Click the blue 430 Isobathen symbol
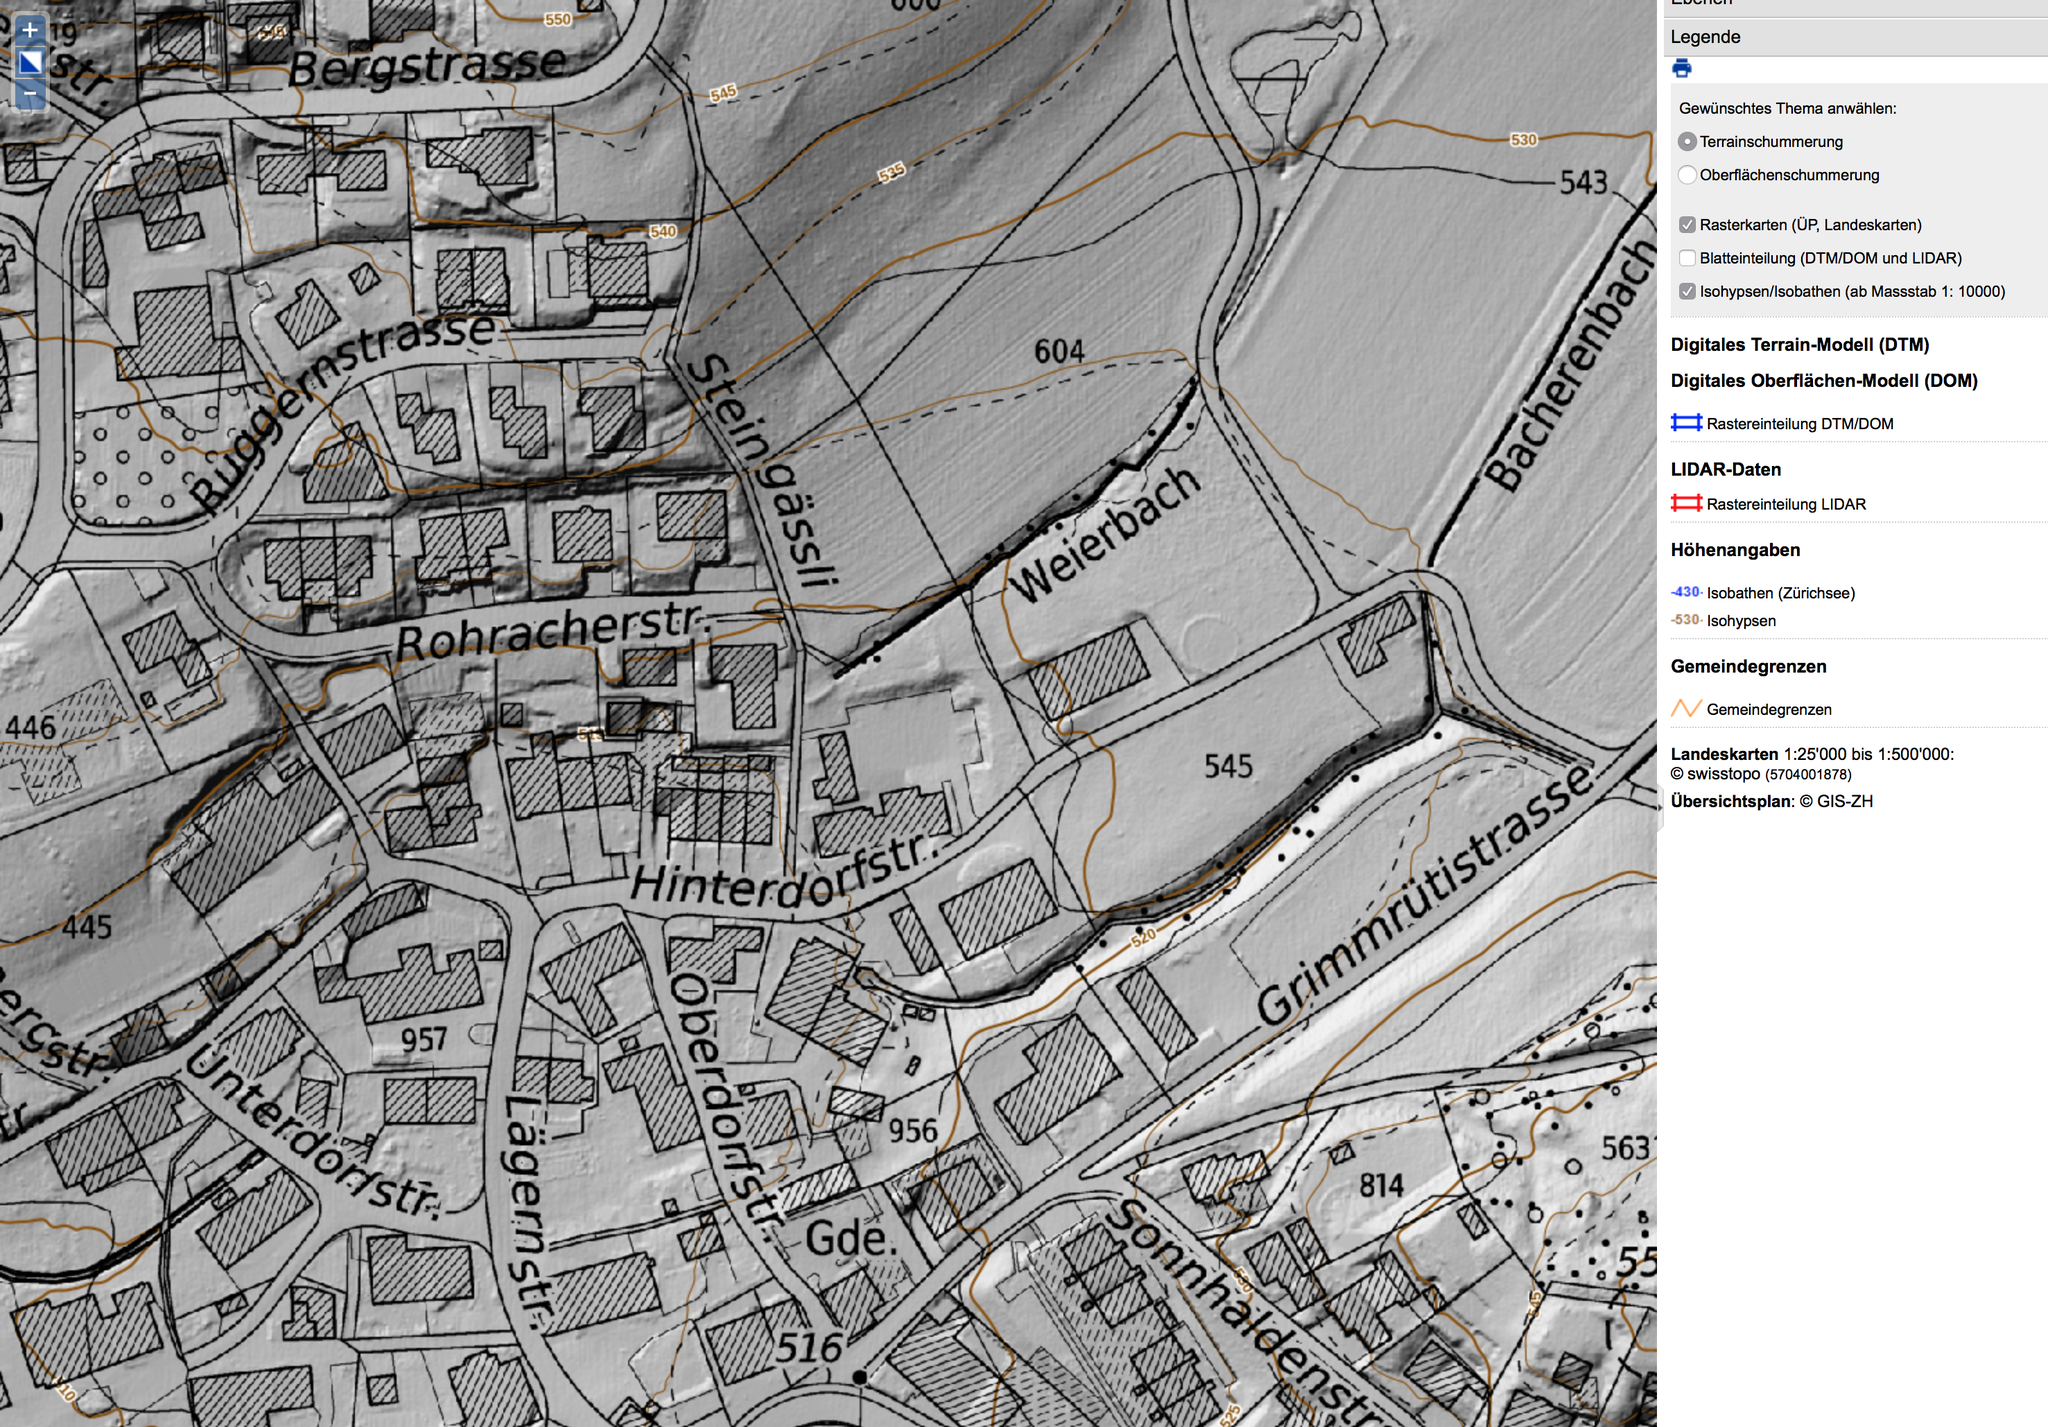Screen dimensions: 2048x1427 (x=1686, y=592)
